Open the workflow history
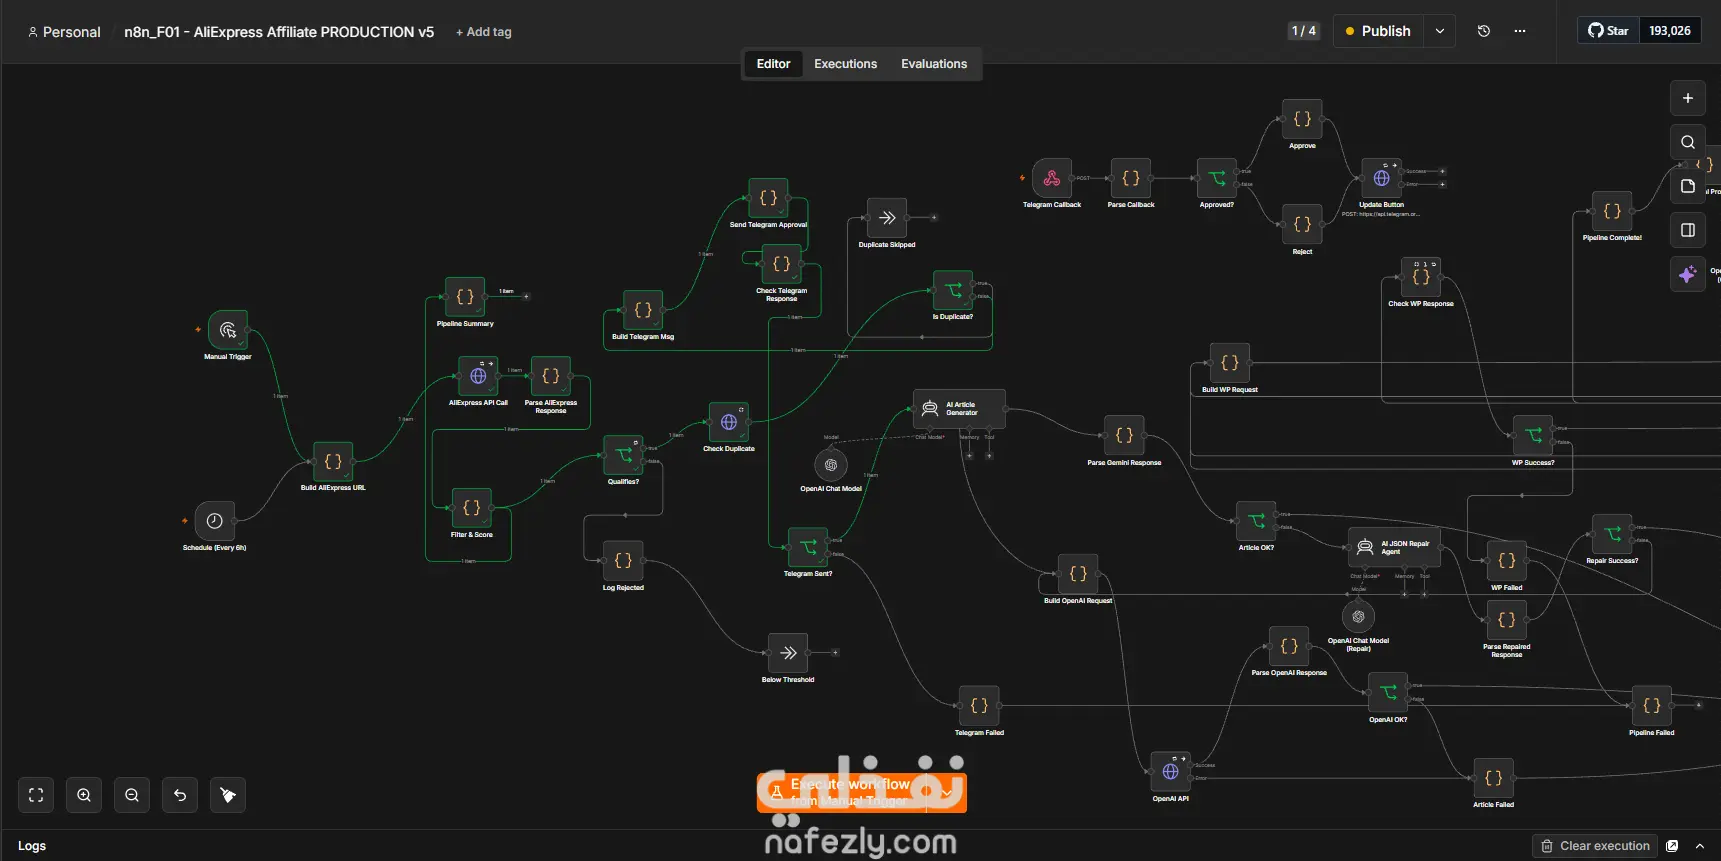Viewport: 1721px width, 861px height. pyautogui.click(x=1484, y=31)
